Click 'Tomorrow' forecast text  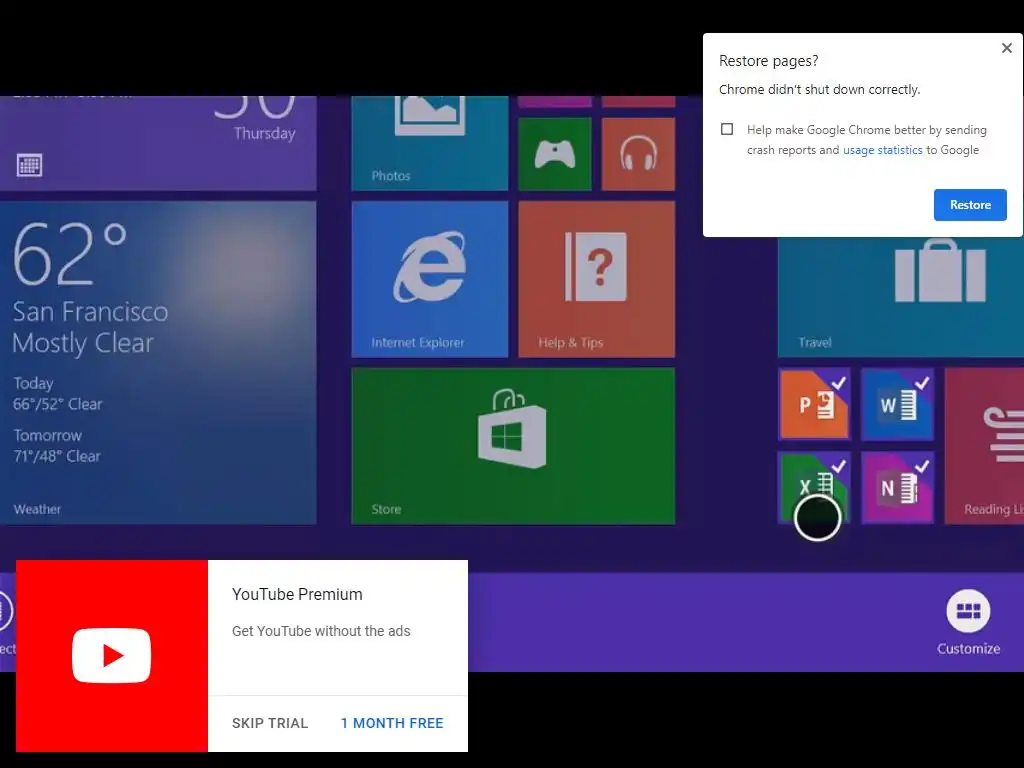tap(48, 435)
